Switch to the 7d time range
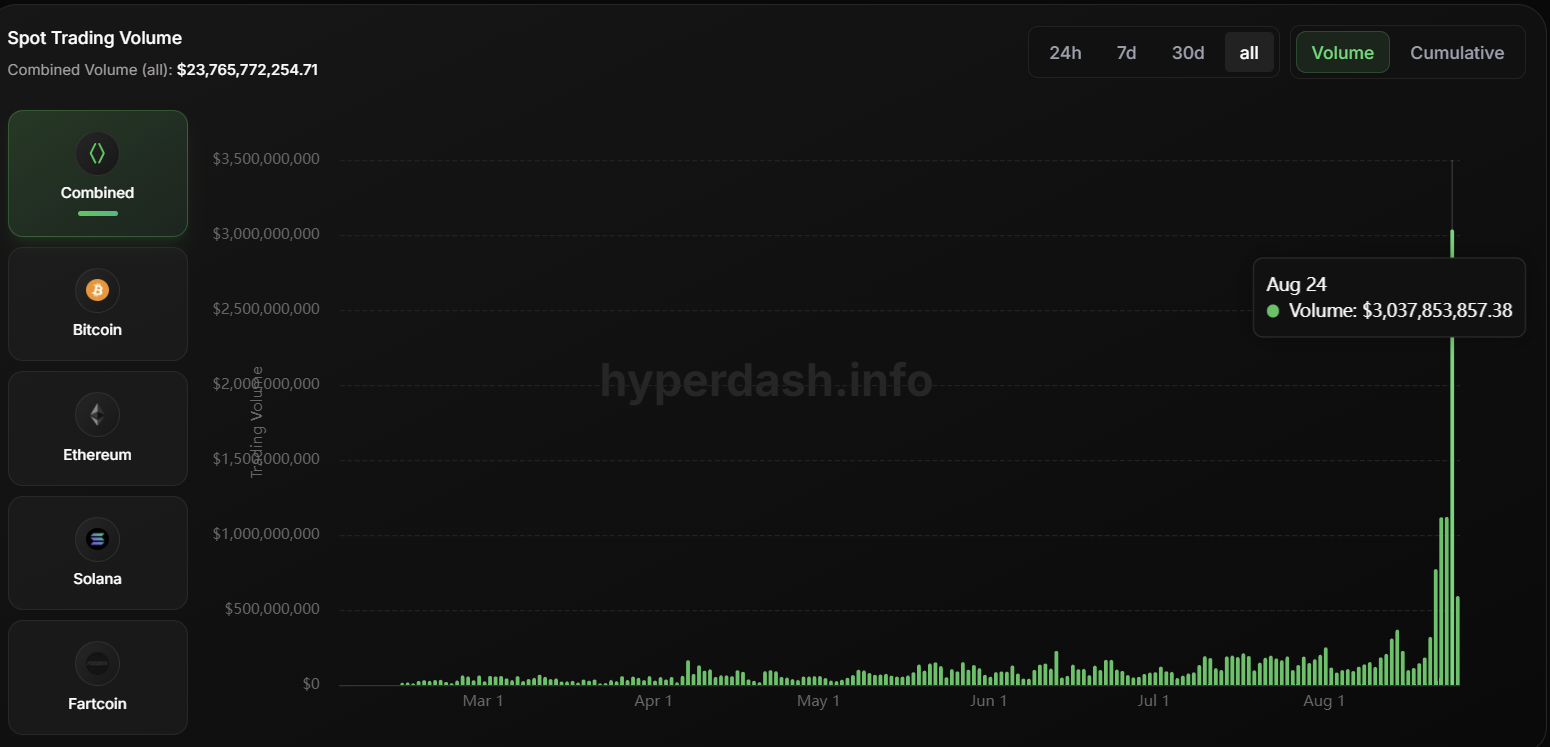The height and width of the screenshot is (747, 1550). tap(1126, 52)
